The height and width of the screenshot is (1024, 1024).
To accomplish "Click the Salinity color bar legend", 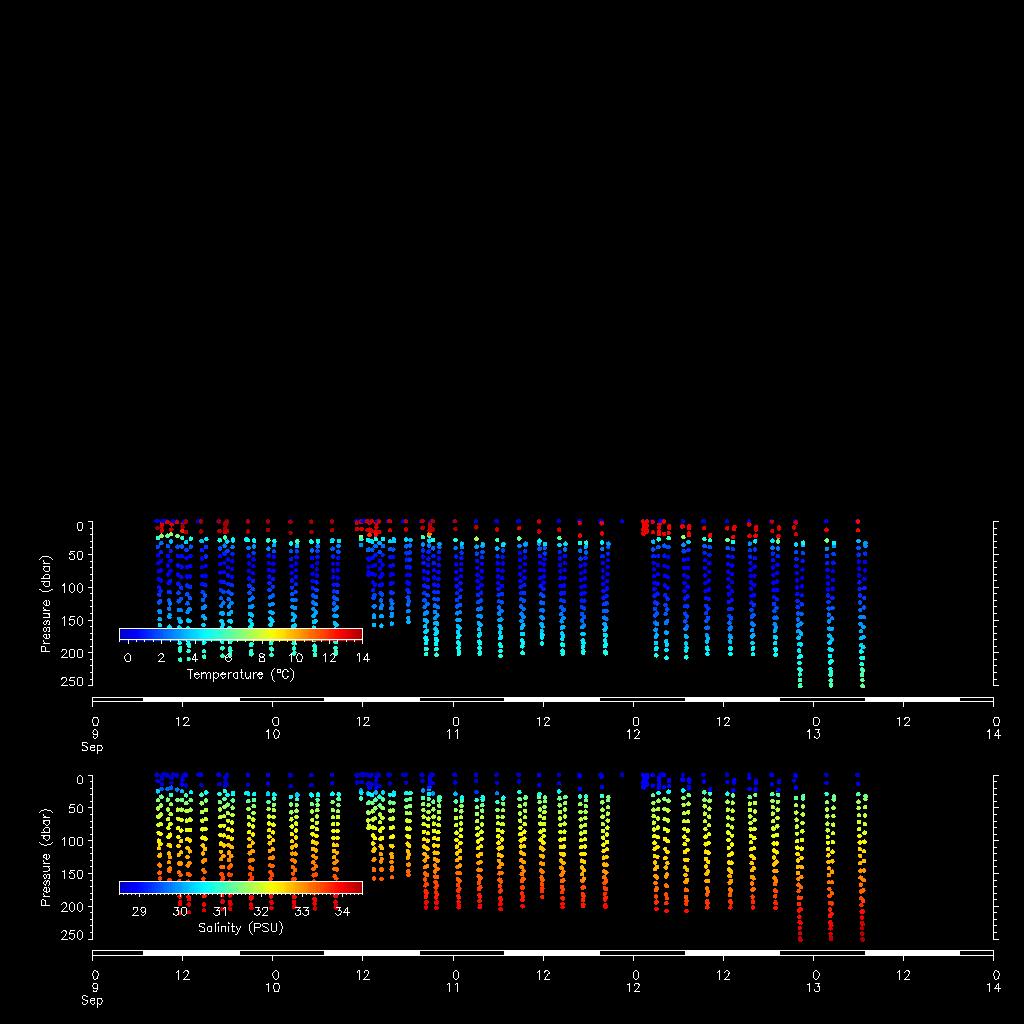I will (240, 888).
